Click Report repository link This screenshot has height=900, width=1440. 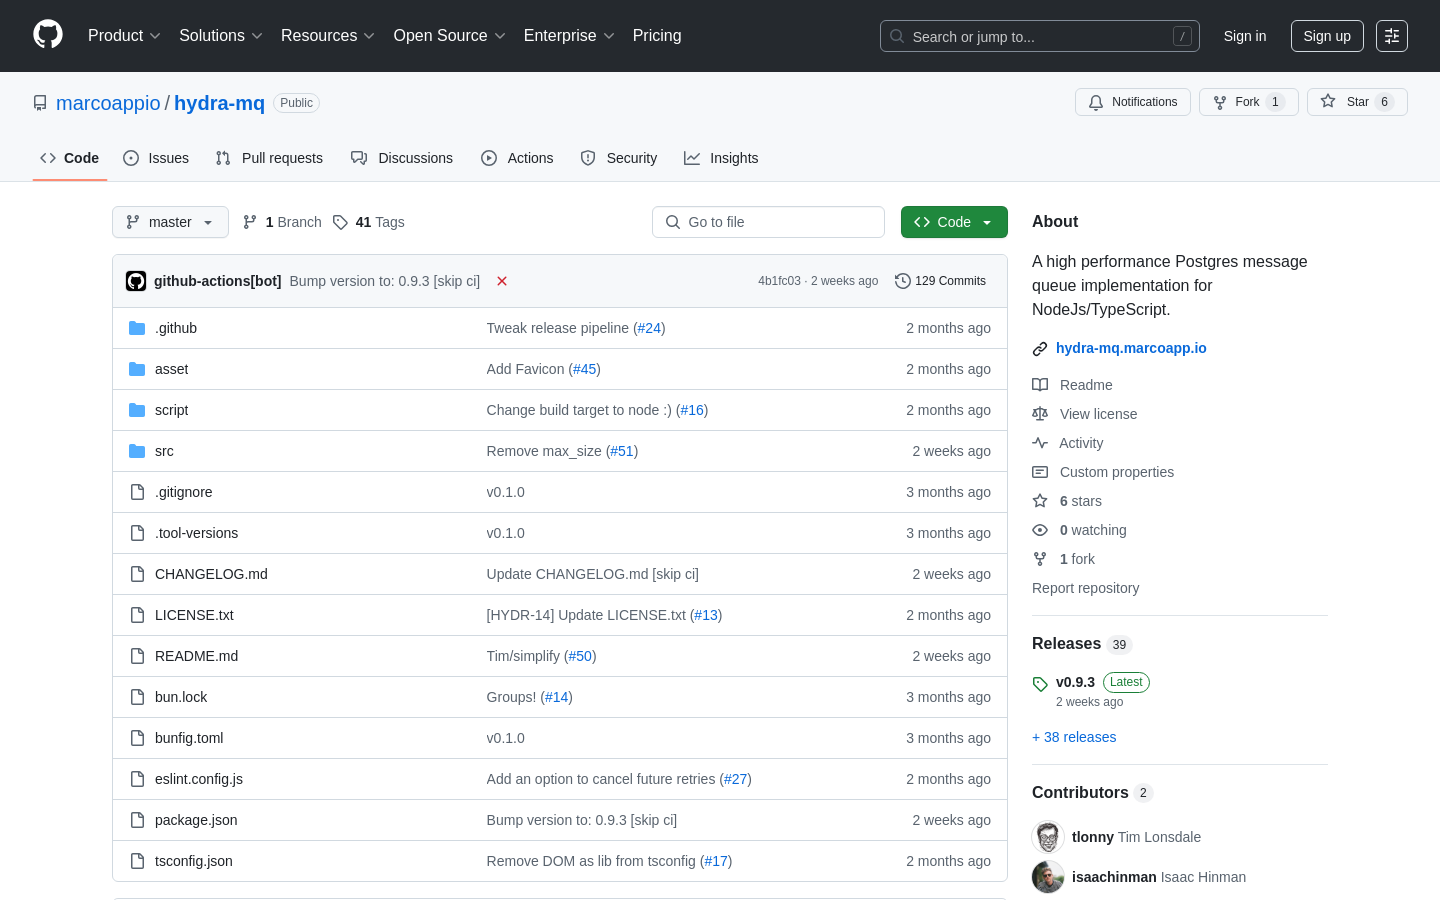tap(1085, 588)
